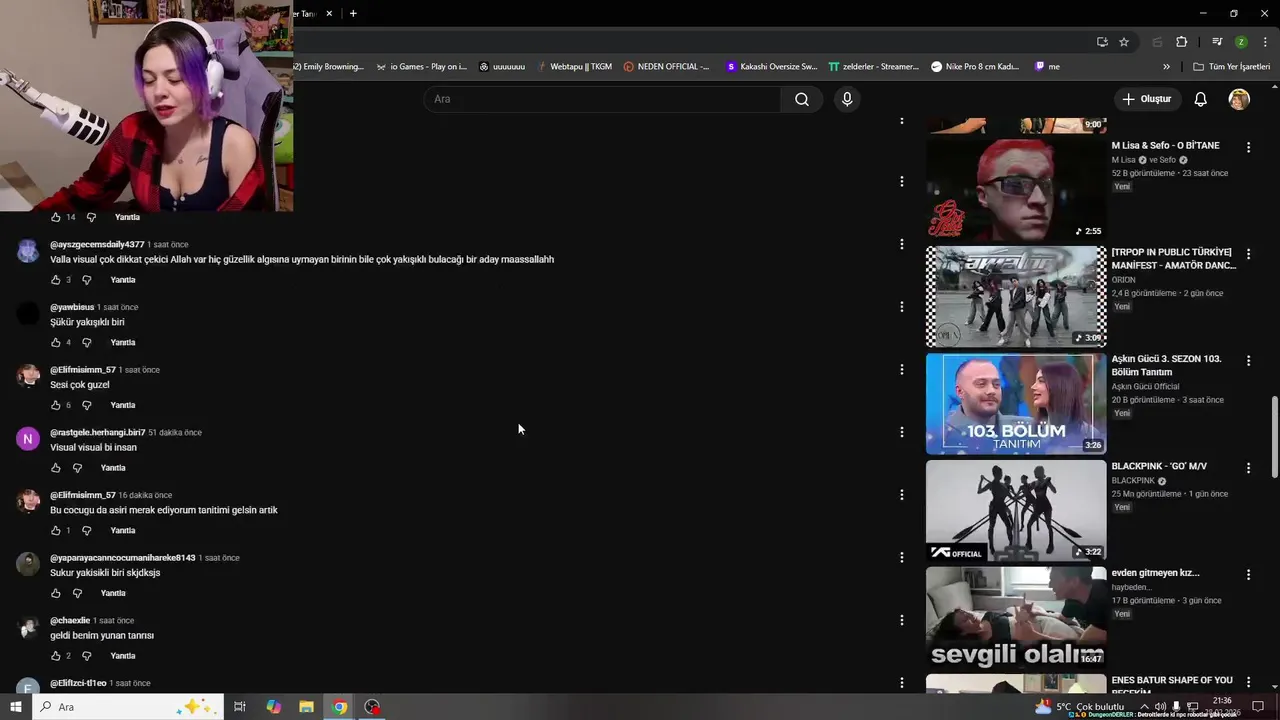Open the NEDEN OFFICIAL bookmark
Screen dimensions: 1280x720
click(x=666, y=67)
